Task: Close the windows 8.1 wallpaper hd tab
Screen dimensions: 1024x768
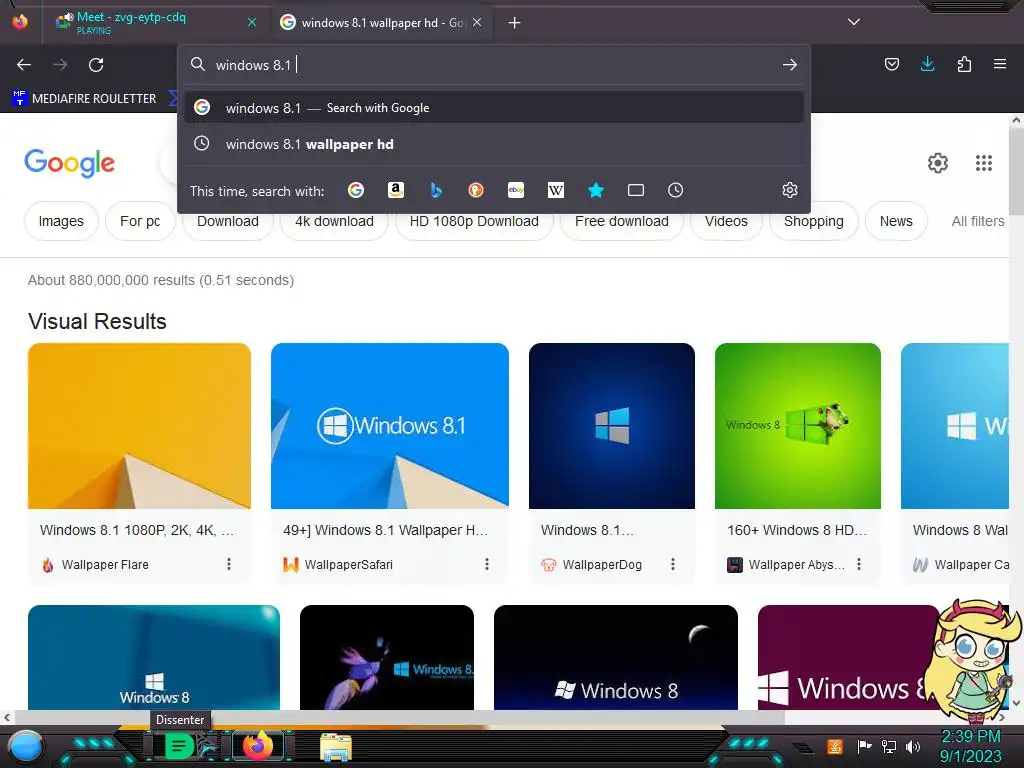Action: click(x=477, y=22)
